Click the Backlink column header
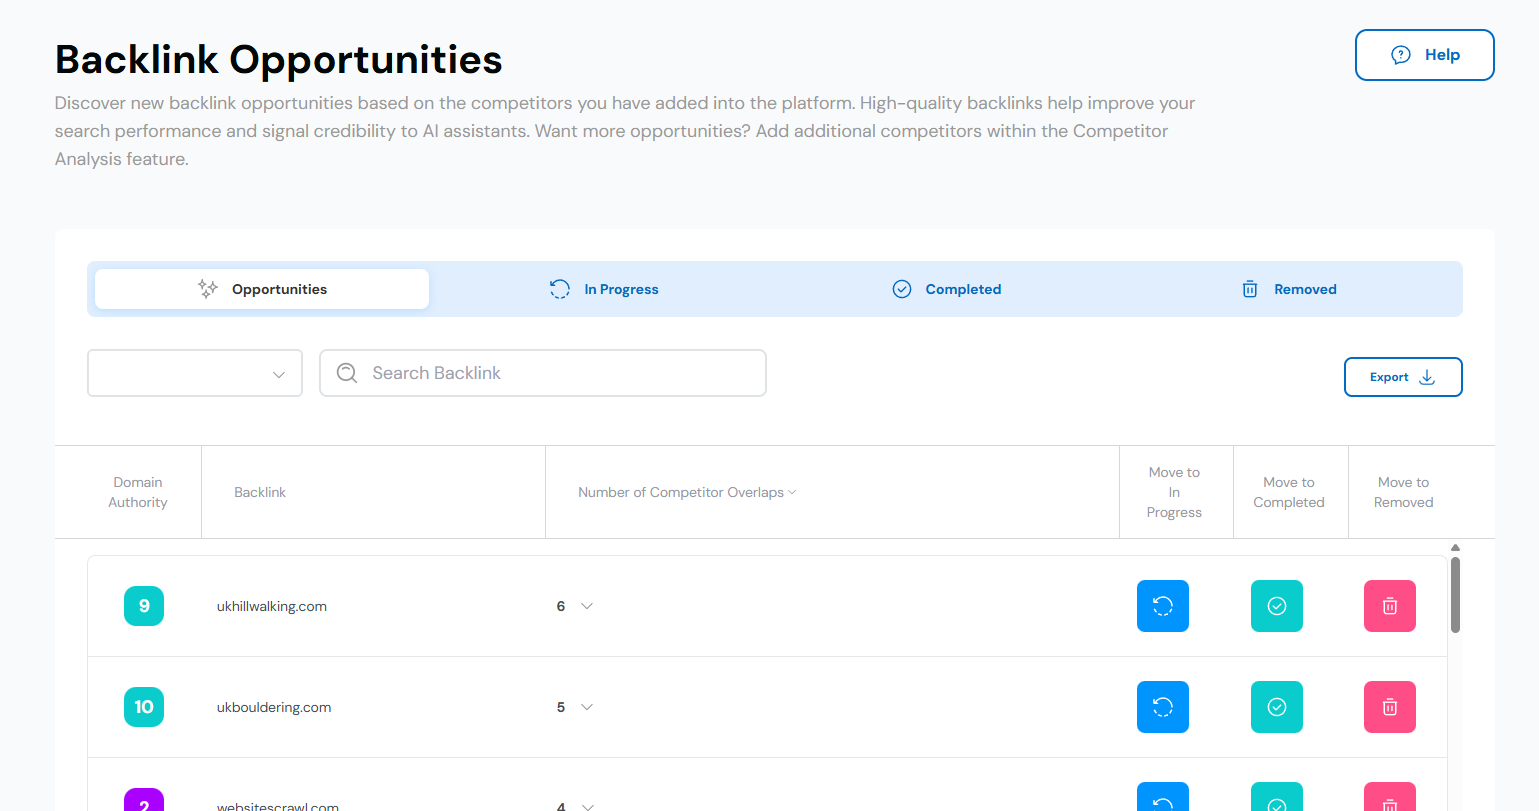The image size is (1539, 811). coord(260,492)
